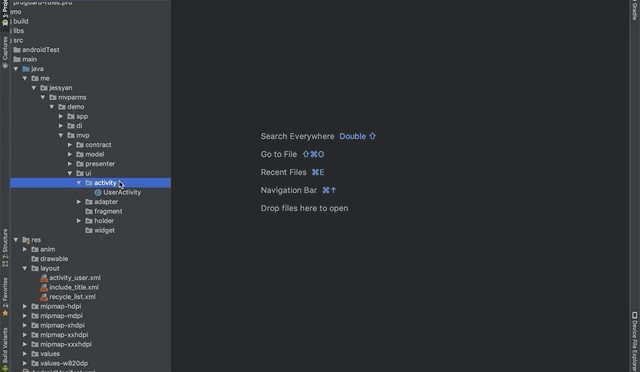
Task: Expand the contract package
Action: tap(70, 145)
